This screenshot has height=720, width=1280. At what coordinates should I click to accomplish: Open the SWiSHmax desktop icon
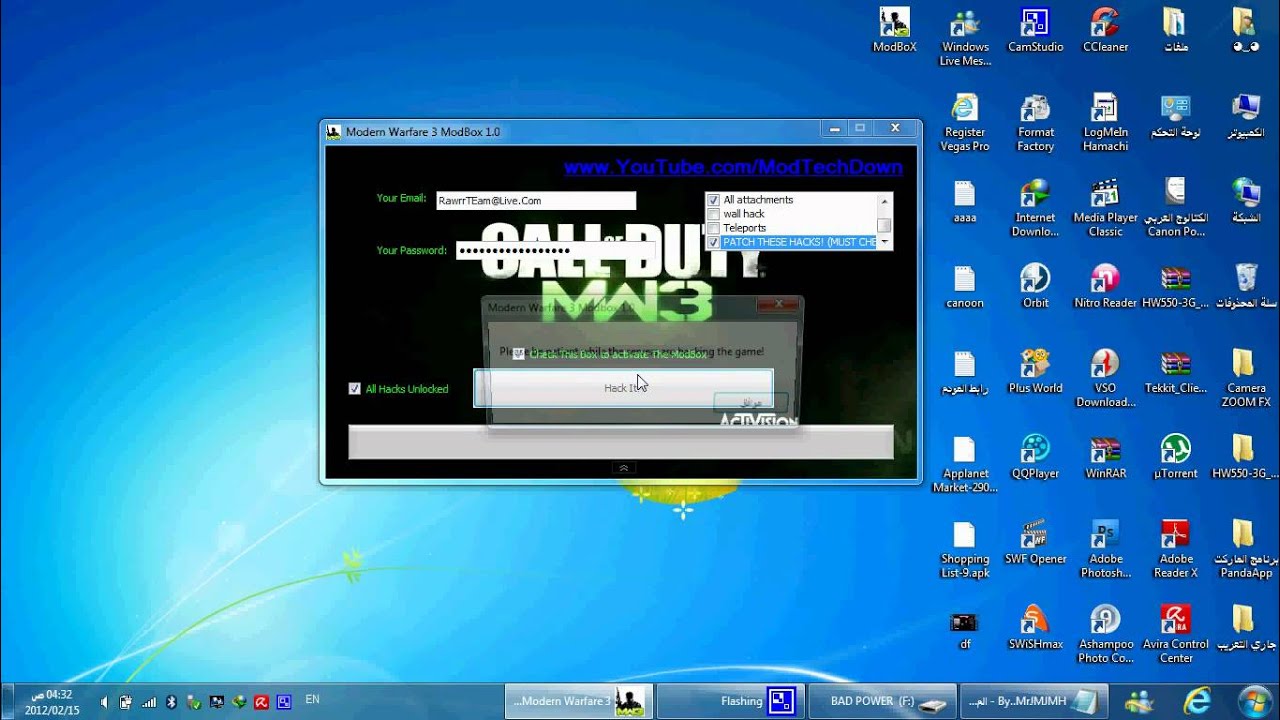pos(1035,628)
